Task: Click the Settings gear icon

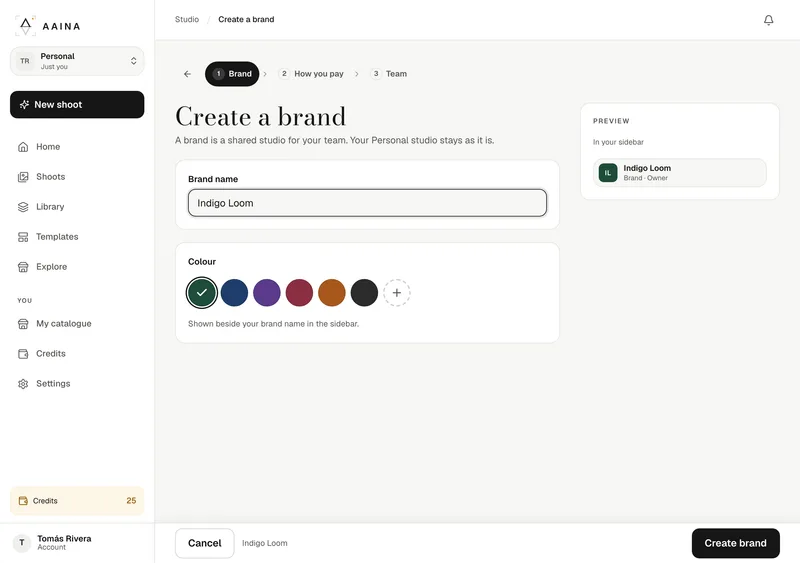Action: point(23,384)
